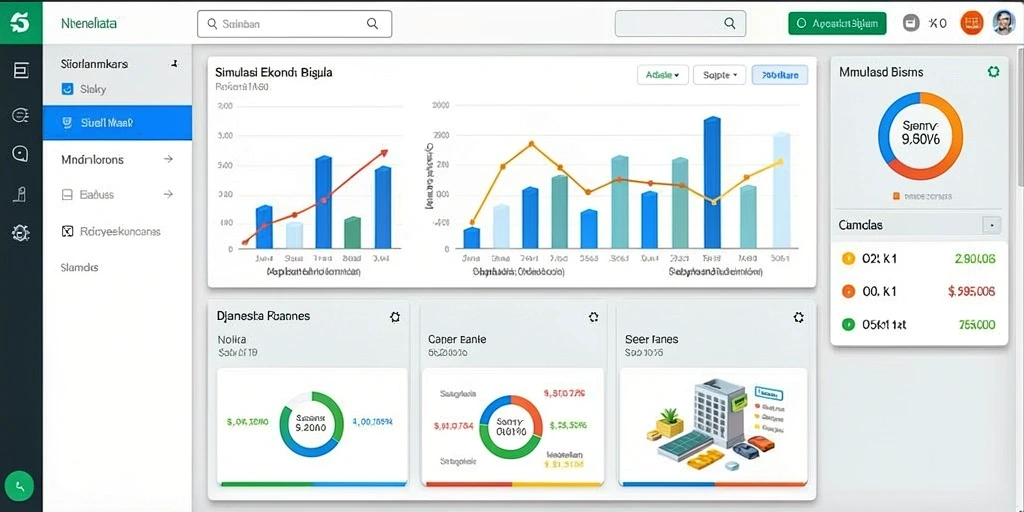Click the green phone button at bottom left
Image resolution: width=1024 pixels, height=512 pixels.
(x=21, y=487)
